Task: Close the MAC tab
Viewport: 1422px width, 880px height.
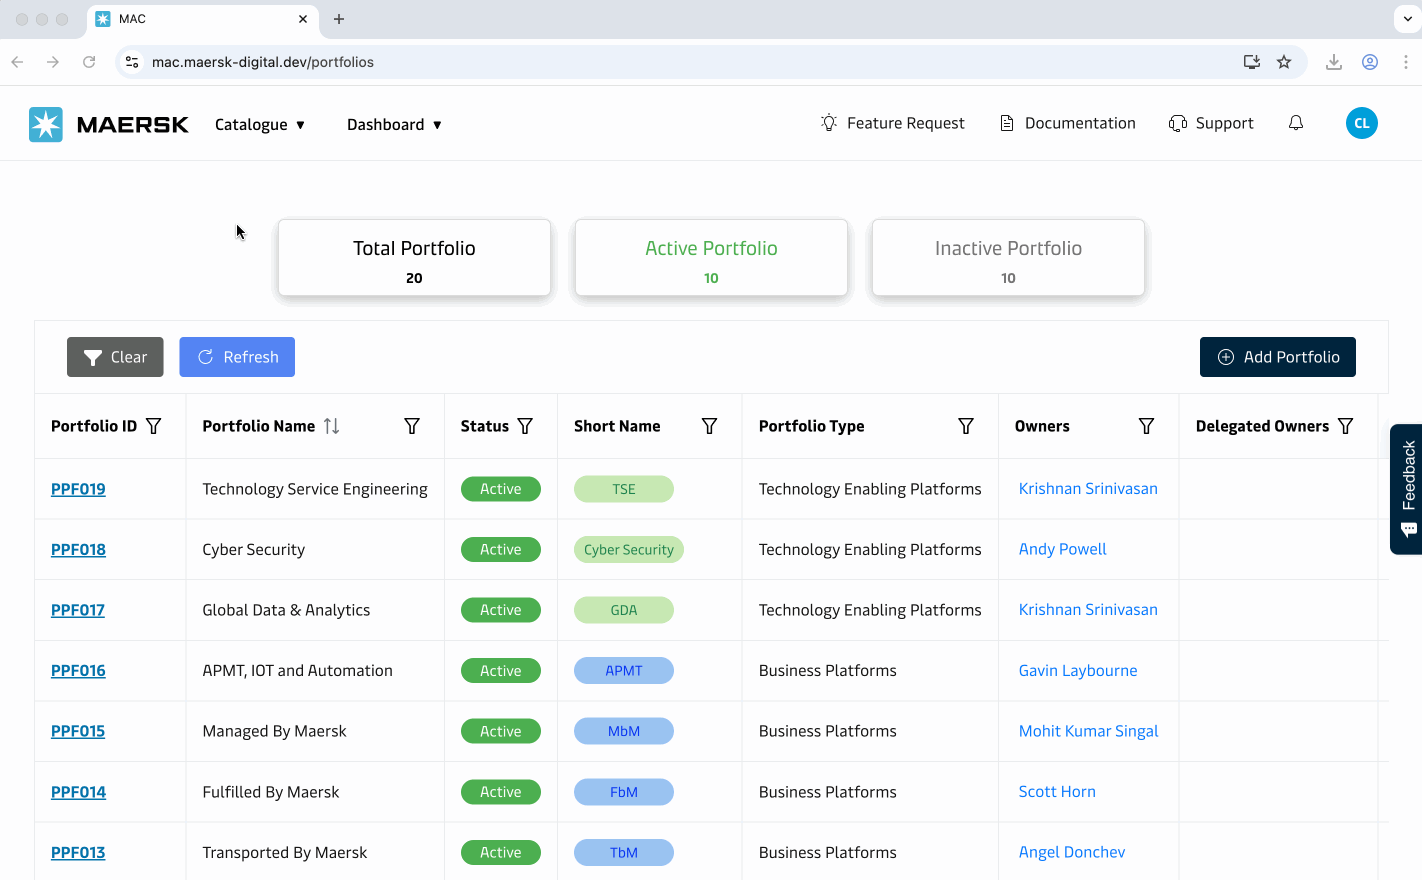Action: (x=303, y=19)
